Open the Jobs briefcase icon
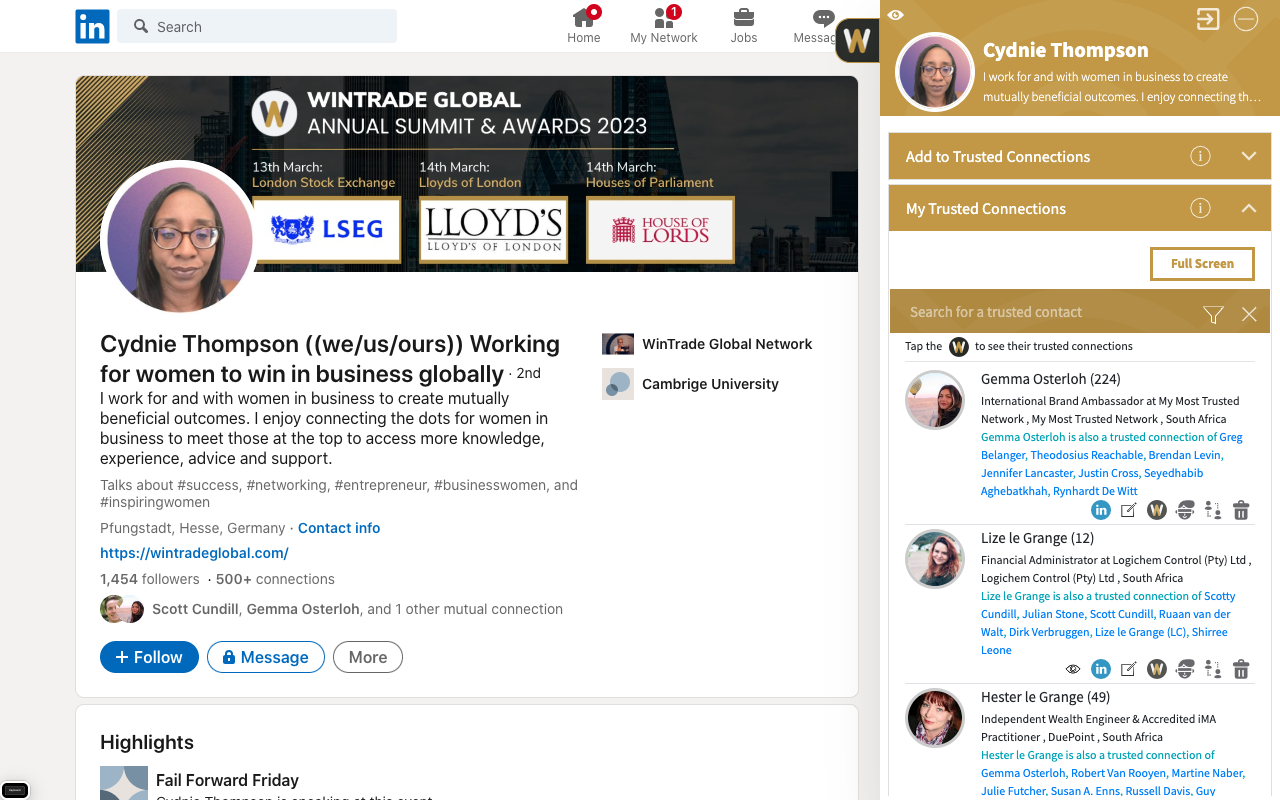The image size is (1280, 800). coord(744,26)
